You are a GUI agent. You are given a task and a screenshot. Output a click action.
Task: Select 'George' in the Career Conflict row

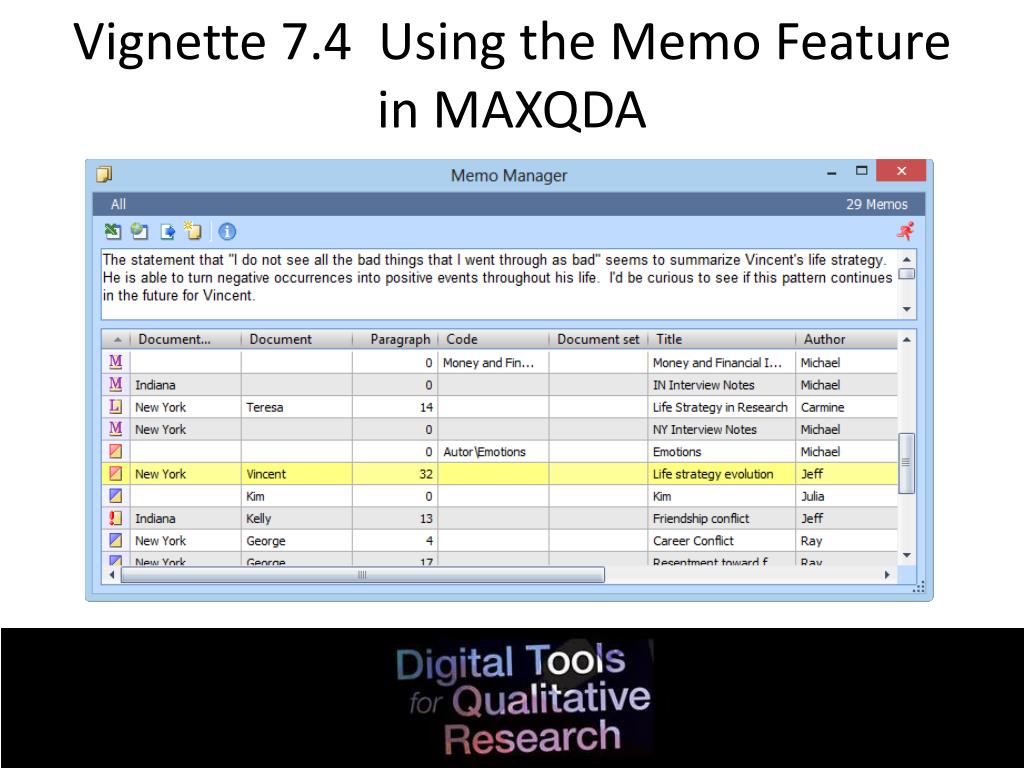pos(266,540)
